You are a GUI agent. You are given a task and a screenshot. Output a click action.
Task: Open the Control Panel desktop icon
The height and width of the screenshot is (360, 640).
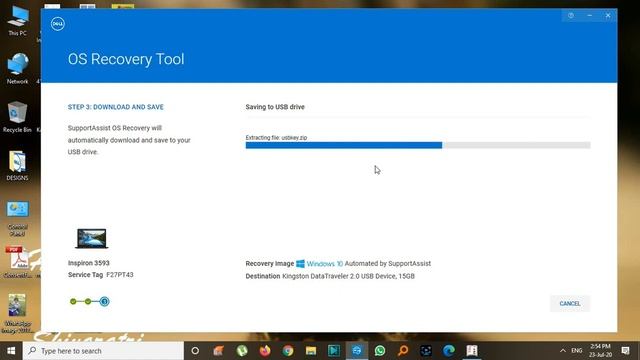pos(17,218)
